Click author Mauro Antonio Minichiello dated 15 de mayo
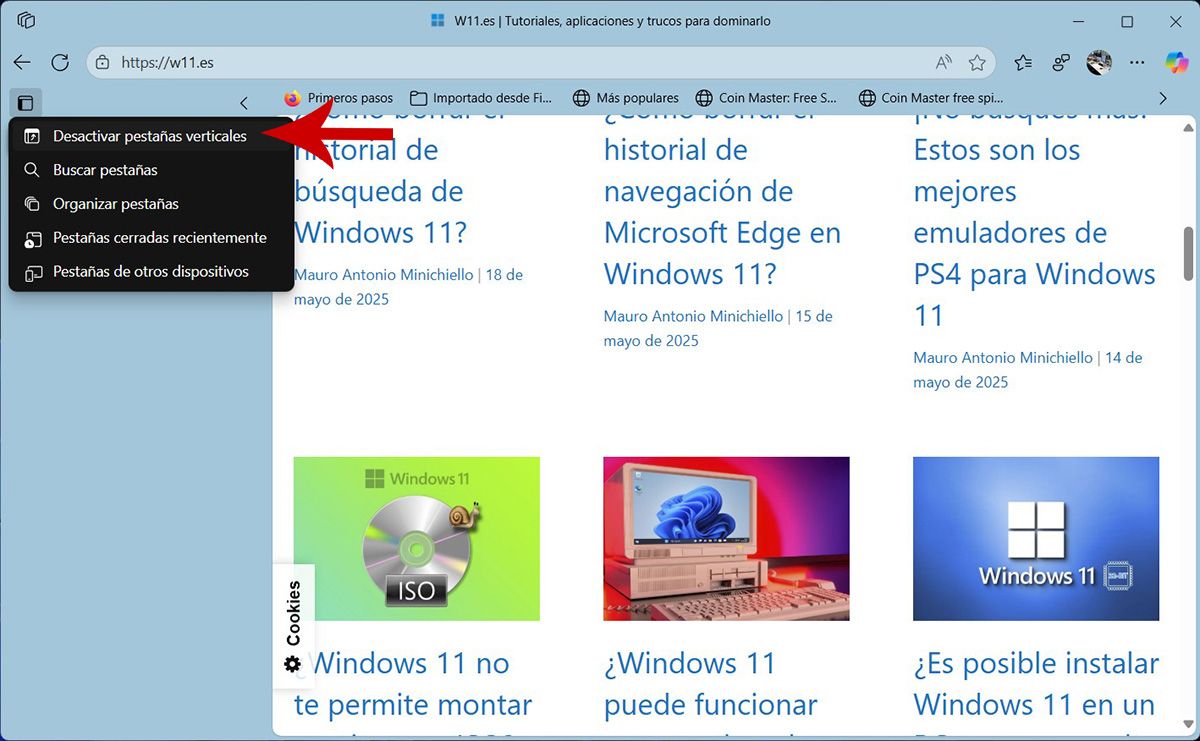 click(693, 316)
